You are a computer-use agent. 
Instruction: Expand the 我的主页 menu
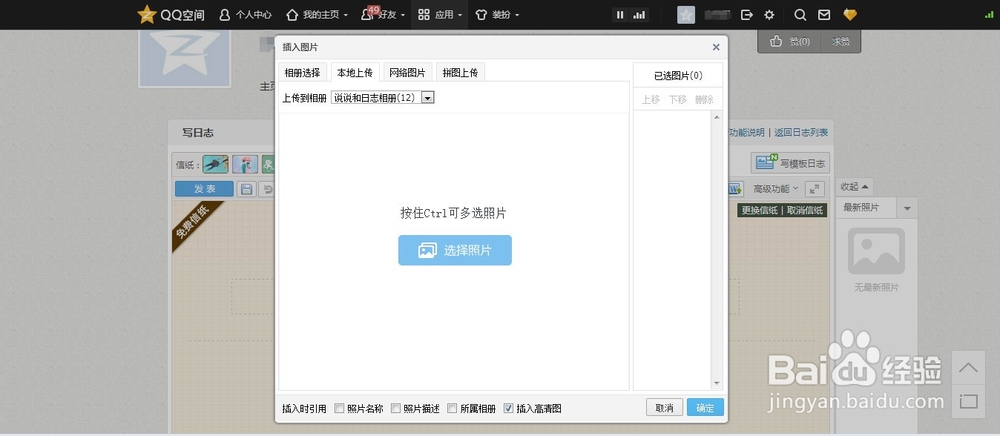[x=316, y=15]
